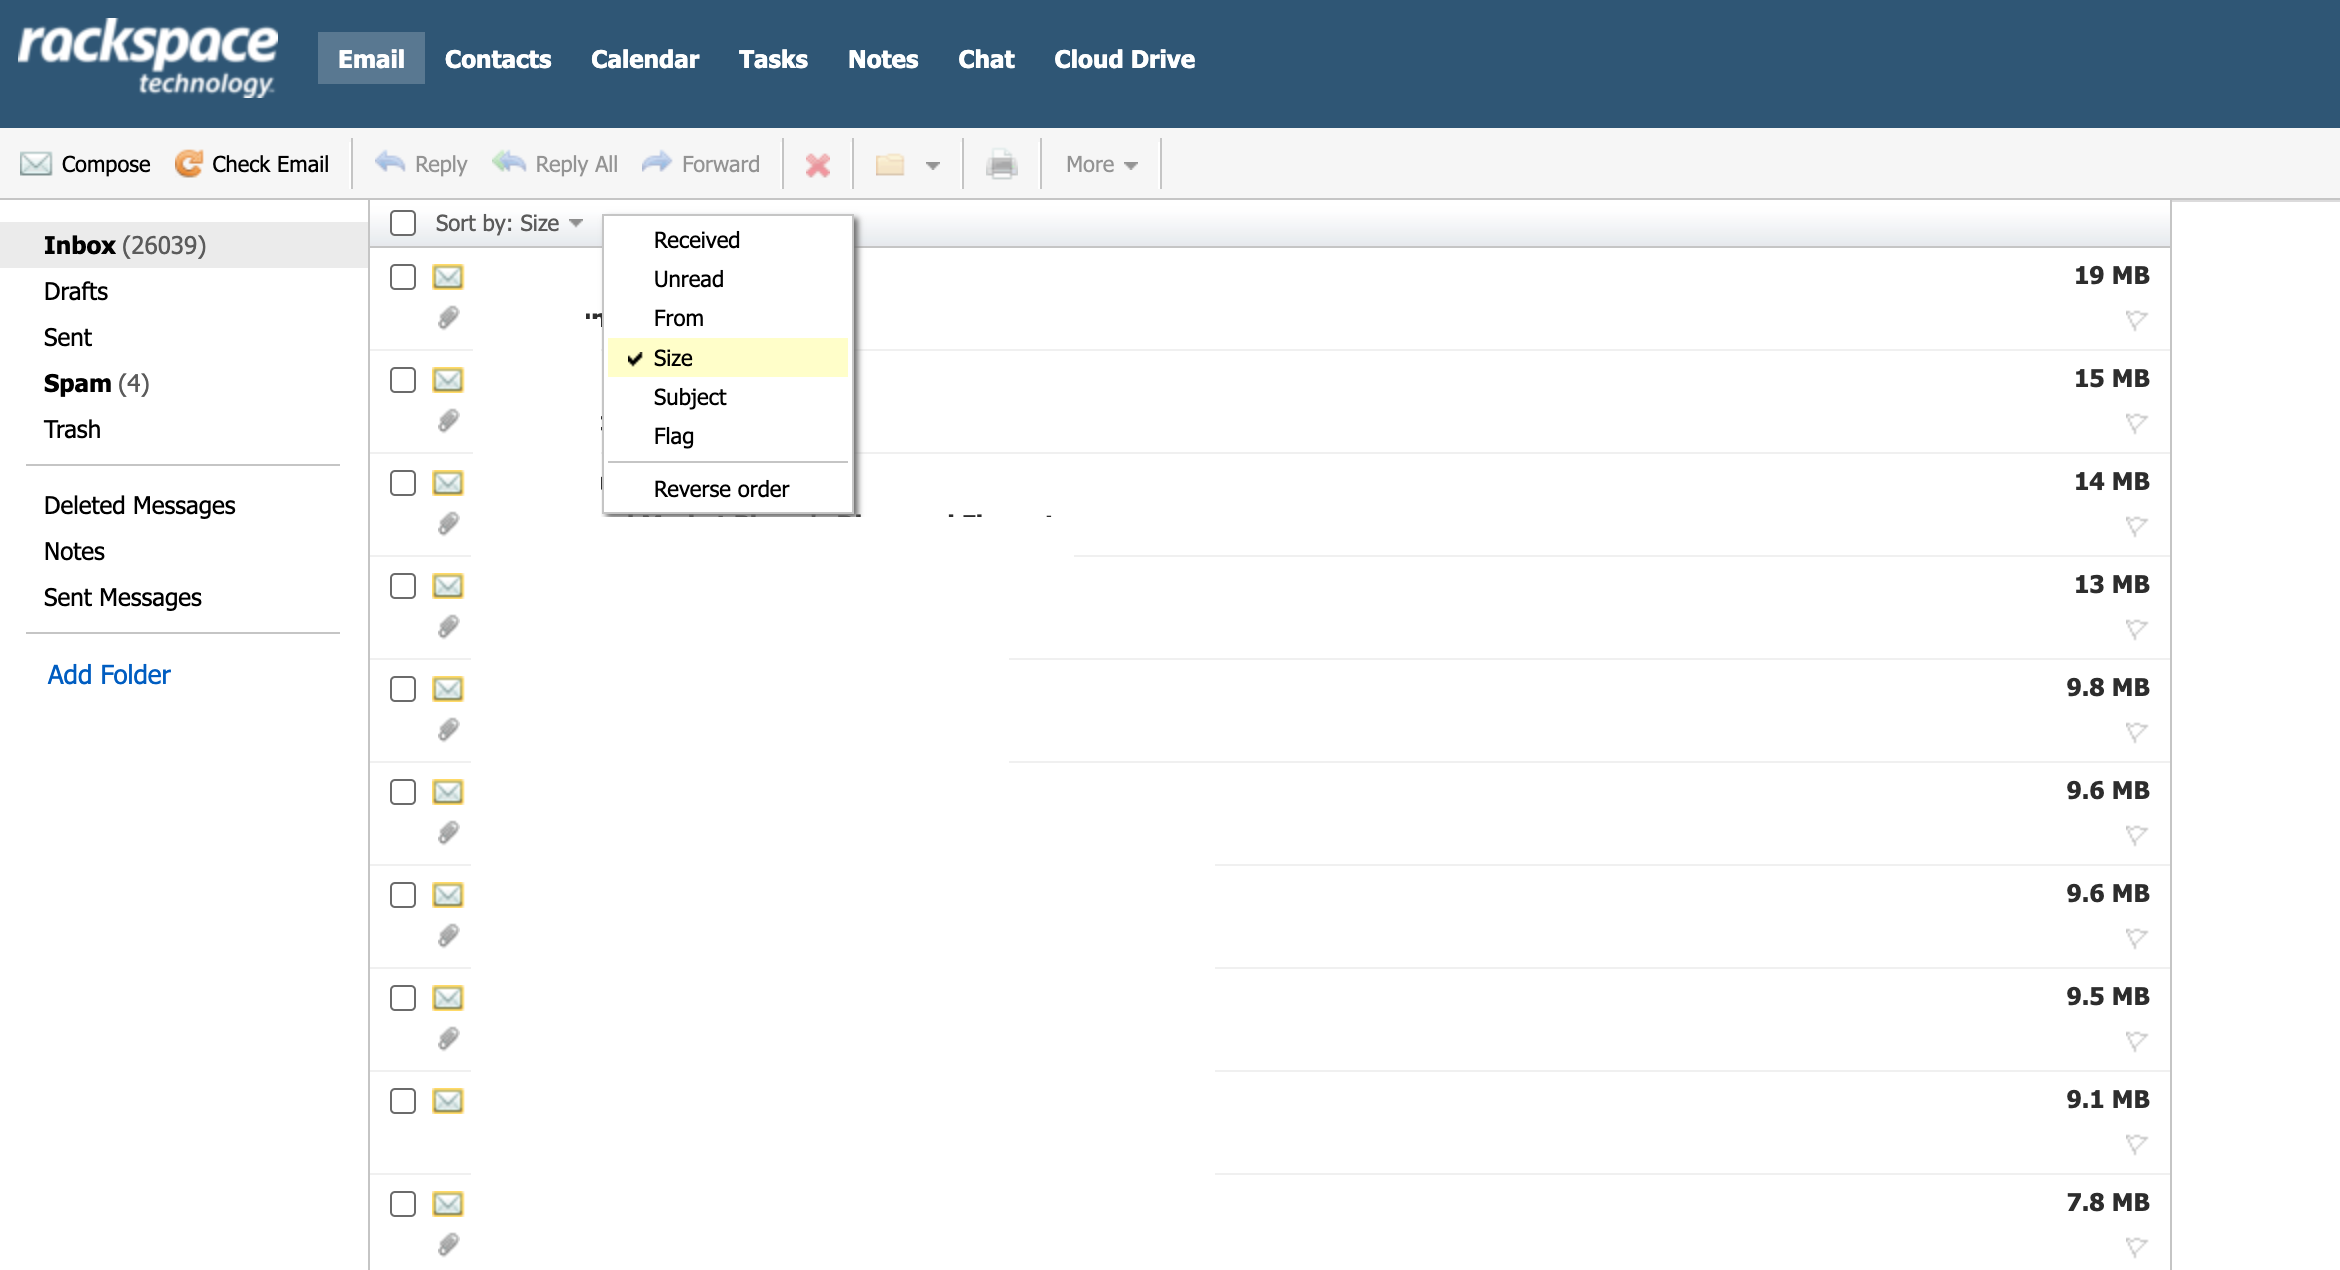The height and width of the screenshot is (1270, 2340).
Task: Open the Sort by: Size dropdown
Action: tap(509, 223)
